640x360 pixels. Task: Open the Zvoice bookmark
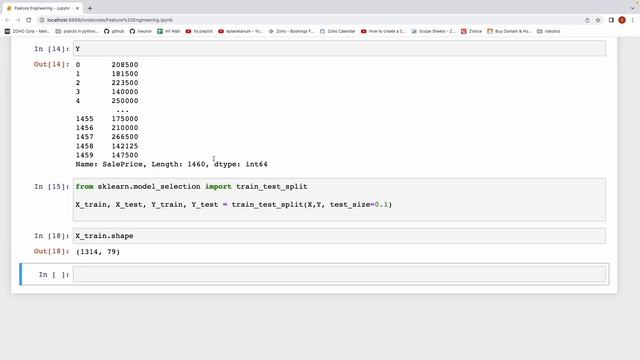click(x=471, y=31)
